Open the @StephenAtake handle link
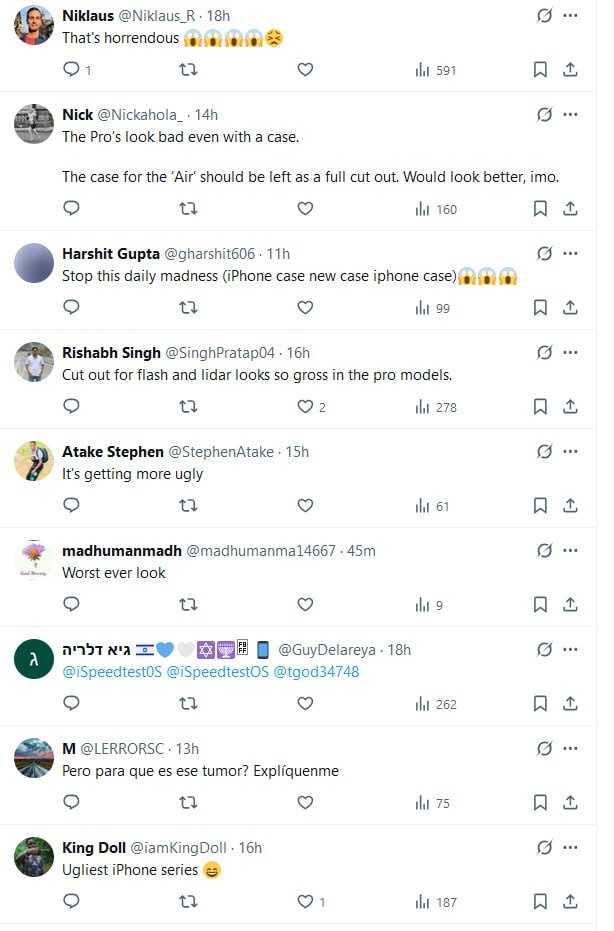This screenshot has height=931, width=614. 226,452
